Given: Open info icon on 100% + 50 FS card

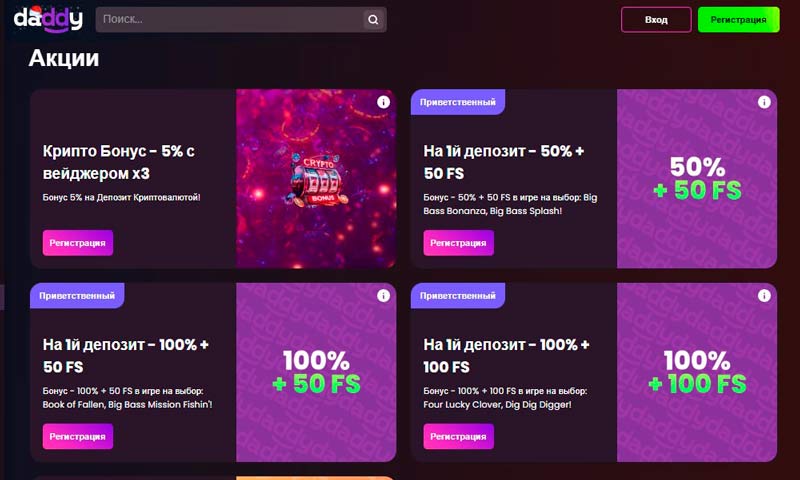Looking at the screenshot, I should point(383,295).
